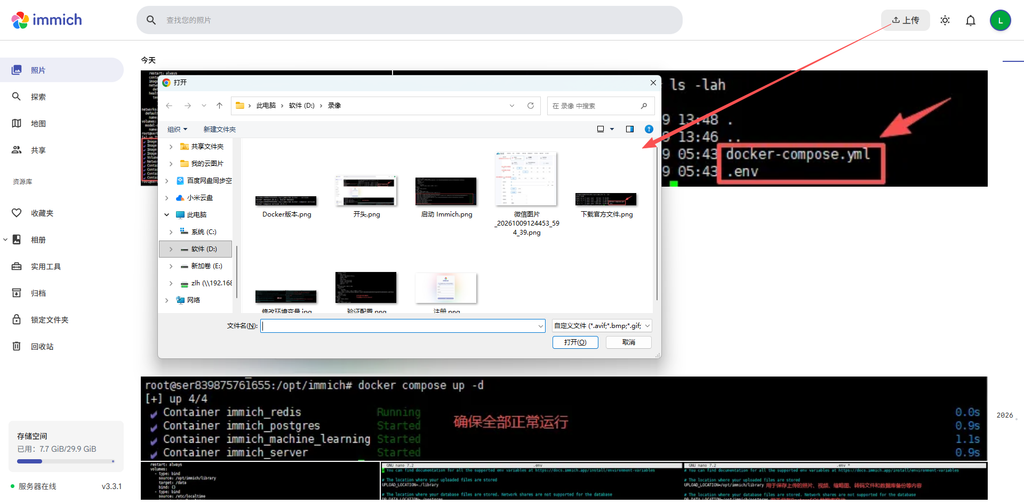The image size is (1024, 504).
Task: Expand the 相册 albums section
Action: coord(6,240)
